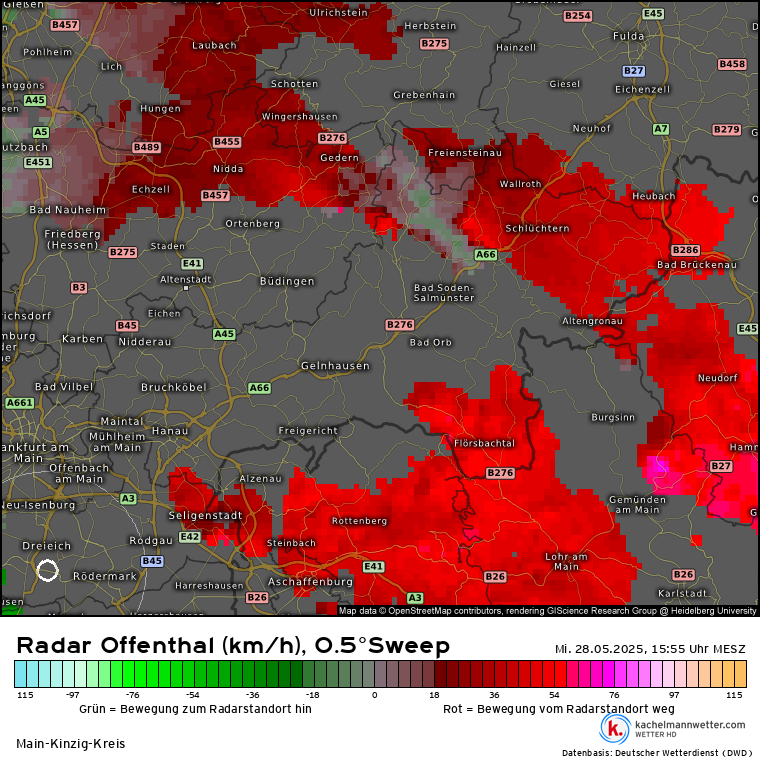Click the B489 road shield near Hungen
This screenshot has height=760, width=760.
coord(146,147)
